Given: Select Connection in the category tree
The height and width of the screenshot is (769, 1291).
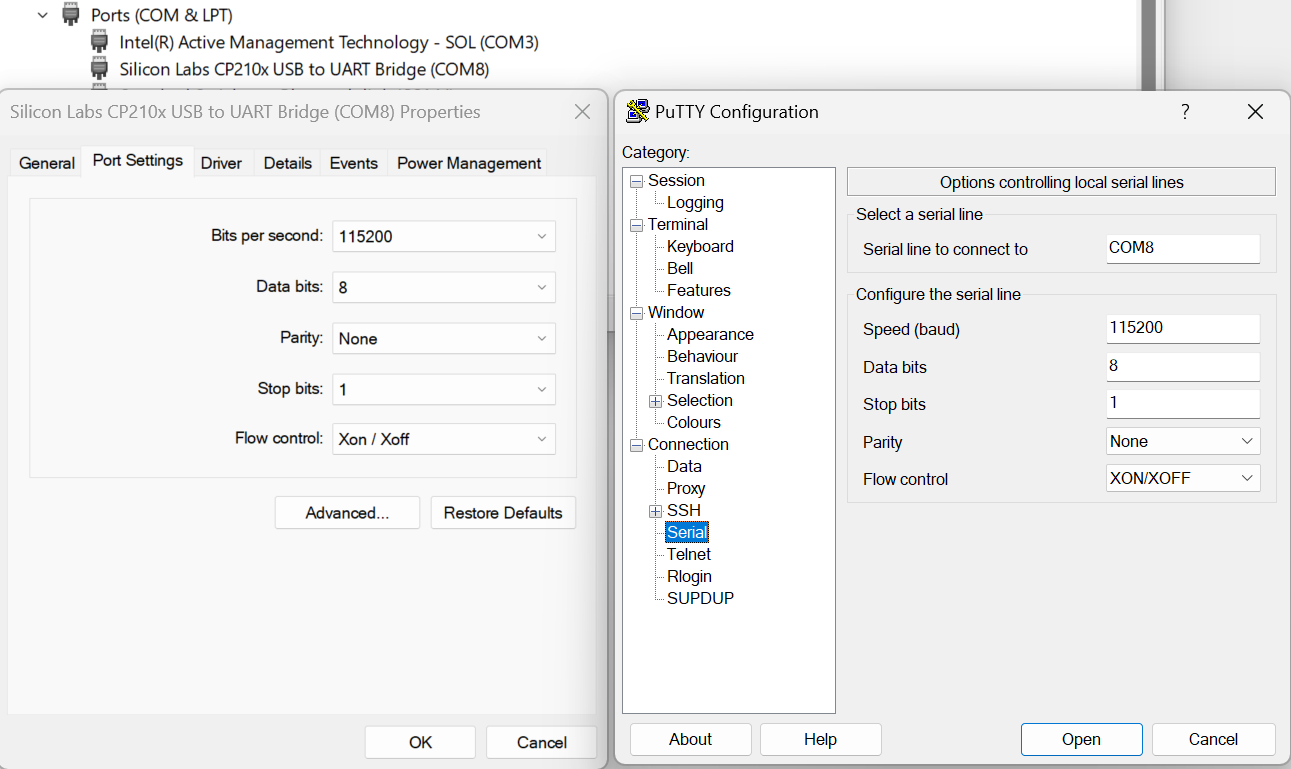Looking at the screenshot, I should pos(688,445).
